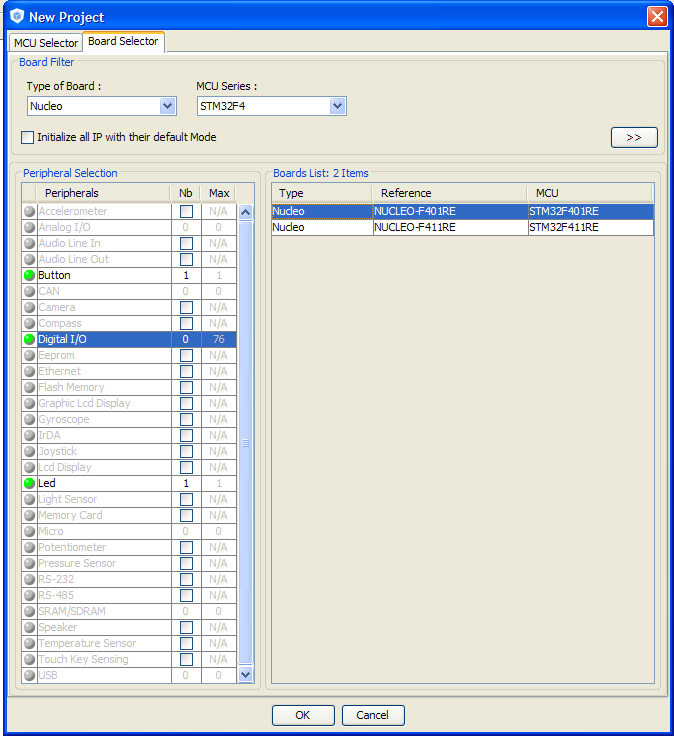Click the application icon in title bar
Viewport: 674px width, 738px height.
tap(16, 16)
